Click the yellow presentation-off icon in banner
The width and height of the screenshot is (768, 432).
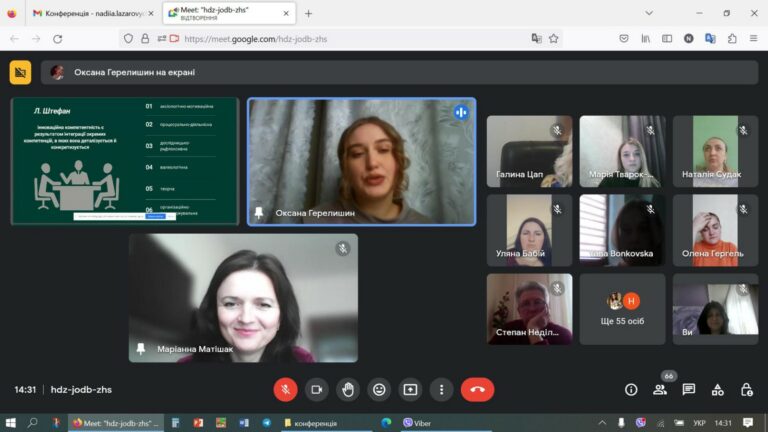pyautogui.click(x=20, y=72)
